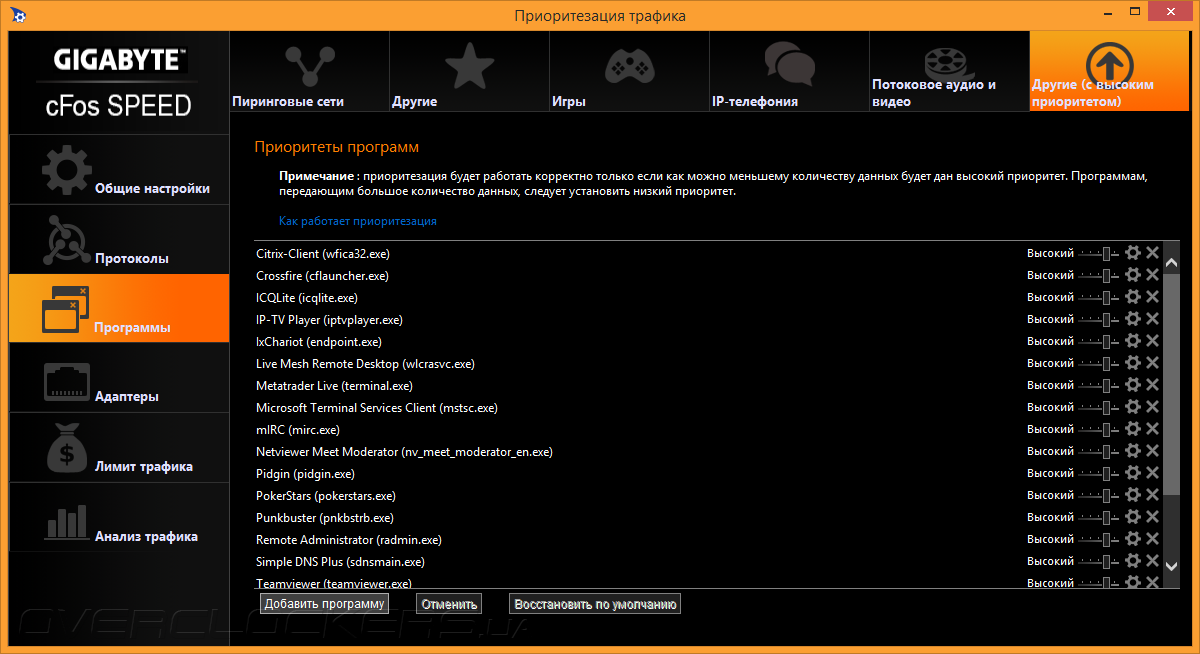This screenshot has width=1200, height=654.
Task: Switch to Пиринговые сети tab
Action: tap(308, 72)
